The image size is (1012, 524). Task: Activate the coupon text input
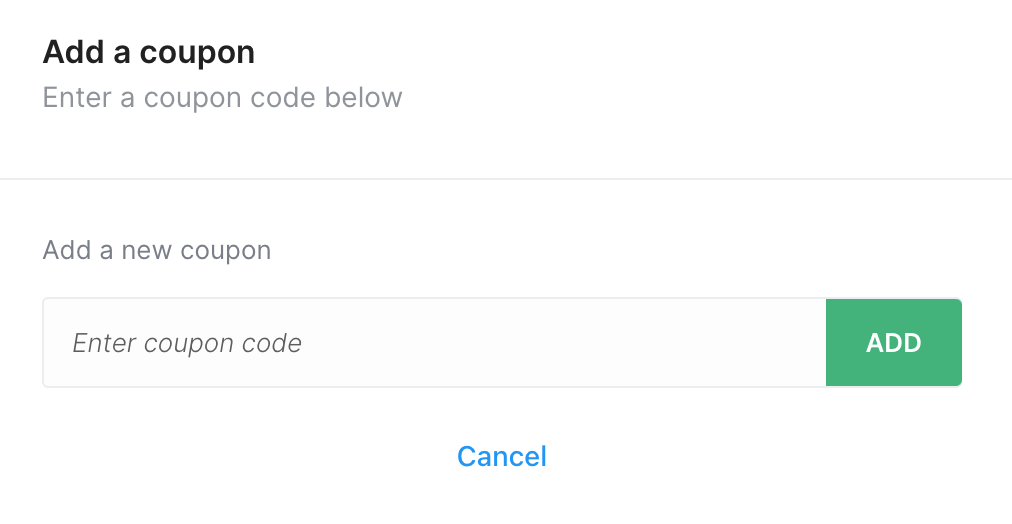(x=434, y=343)
